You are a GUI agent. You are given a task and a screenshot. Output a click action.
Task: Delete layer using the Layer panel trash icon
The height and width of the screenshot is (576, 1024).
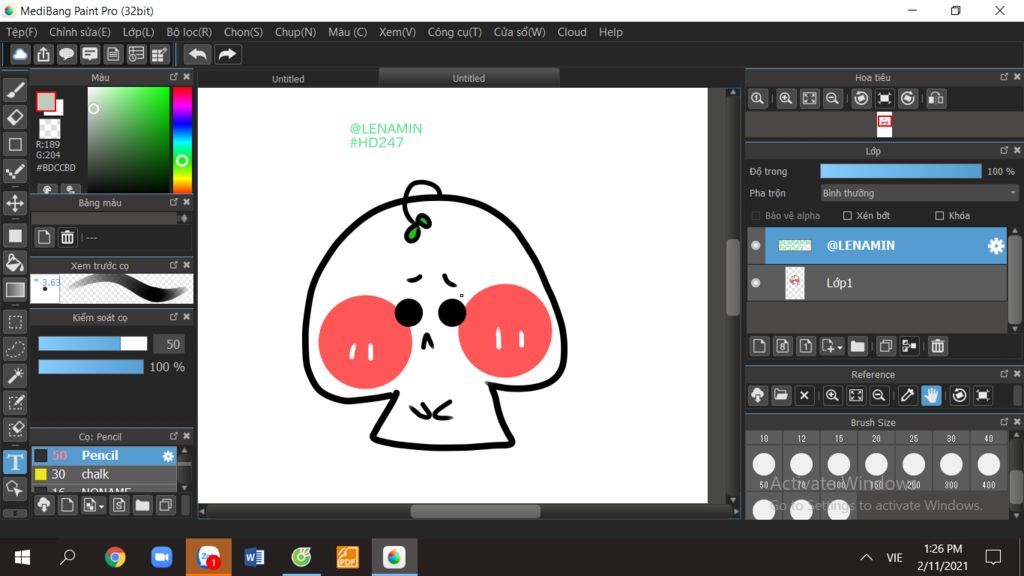937,346
